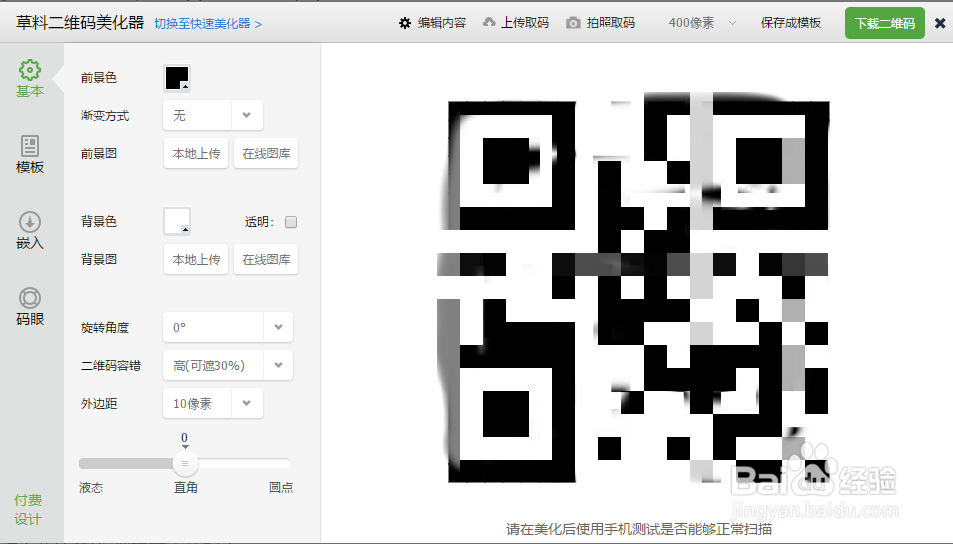Click the 拍照取码 menu text
Screen dimensions: 953x544
(611, 23)
